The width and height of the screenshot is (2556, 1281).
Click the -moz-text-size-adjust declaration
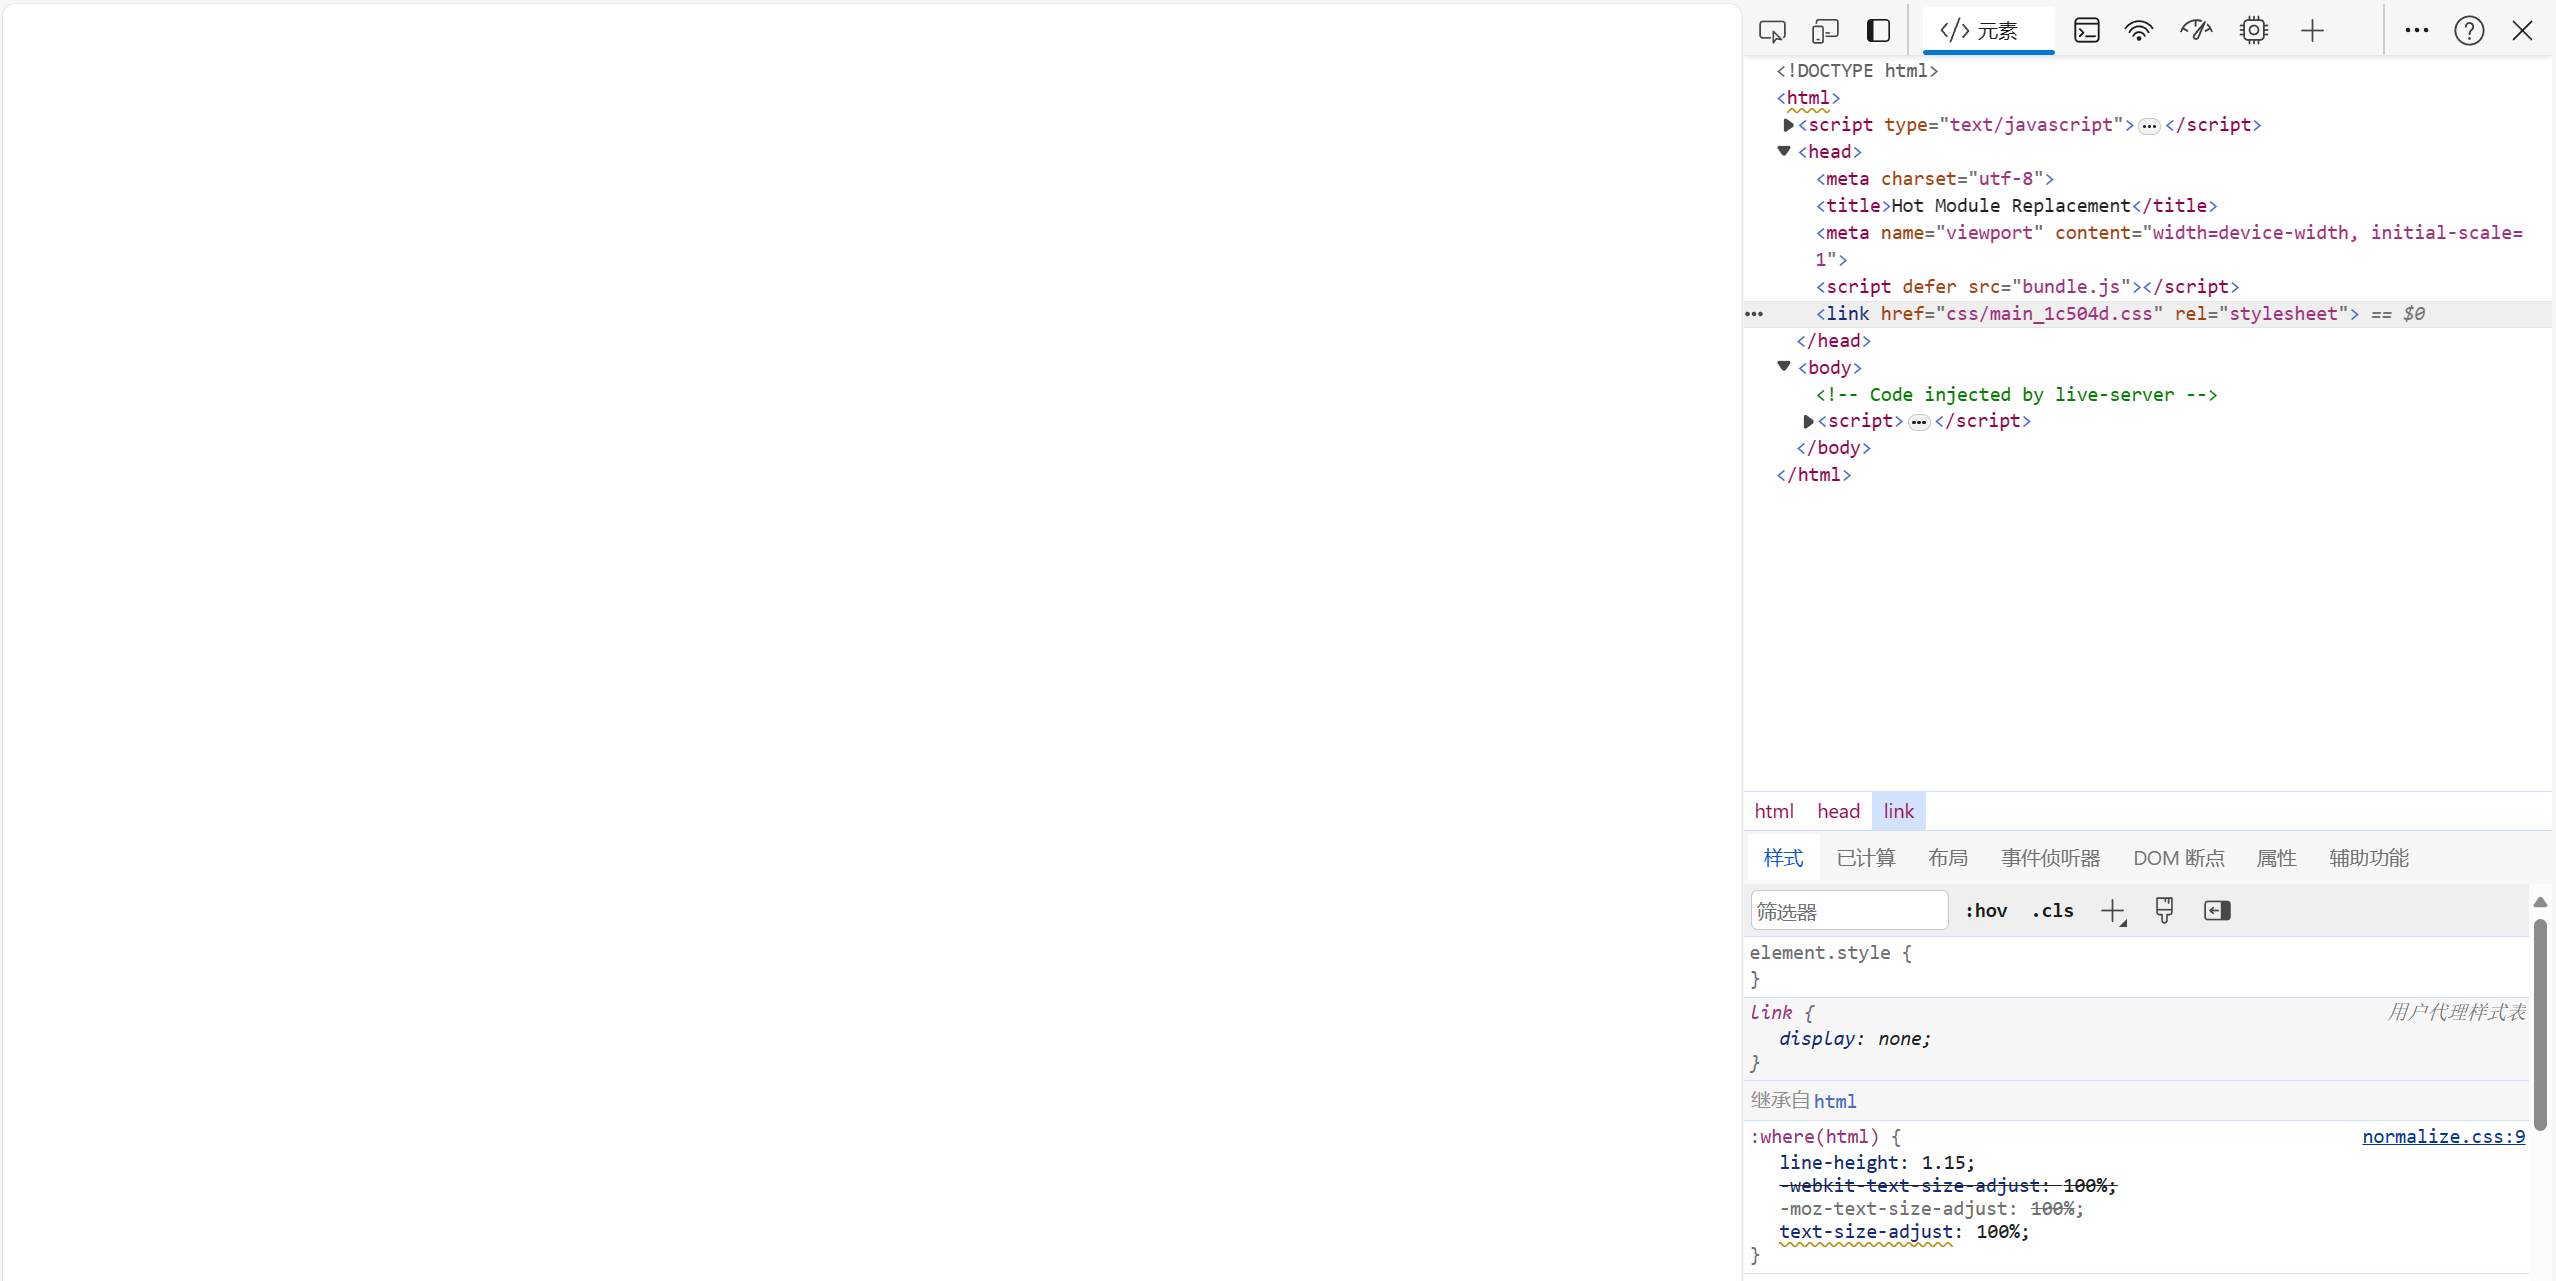(x=1931, y=1209)
